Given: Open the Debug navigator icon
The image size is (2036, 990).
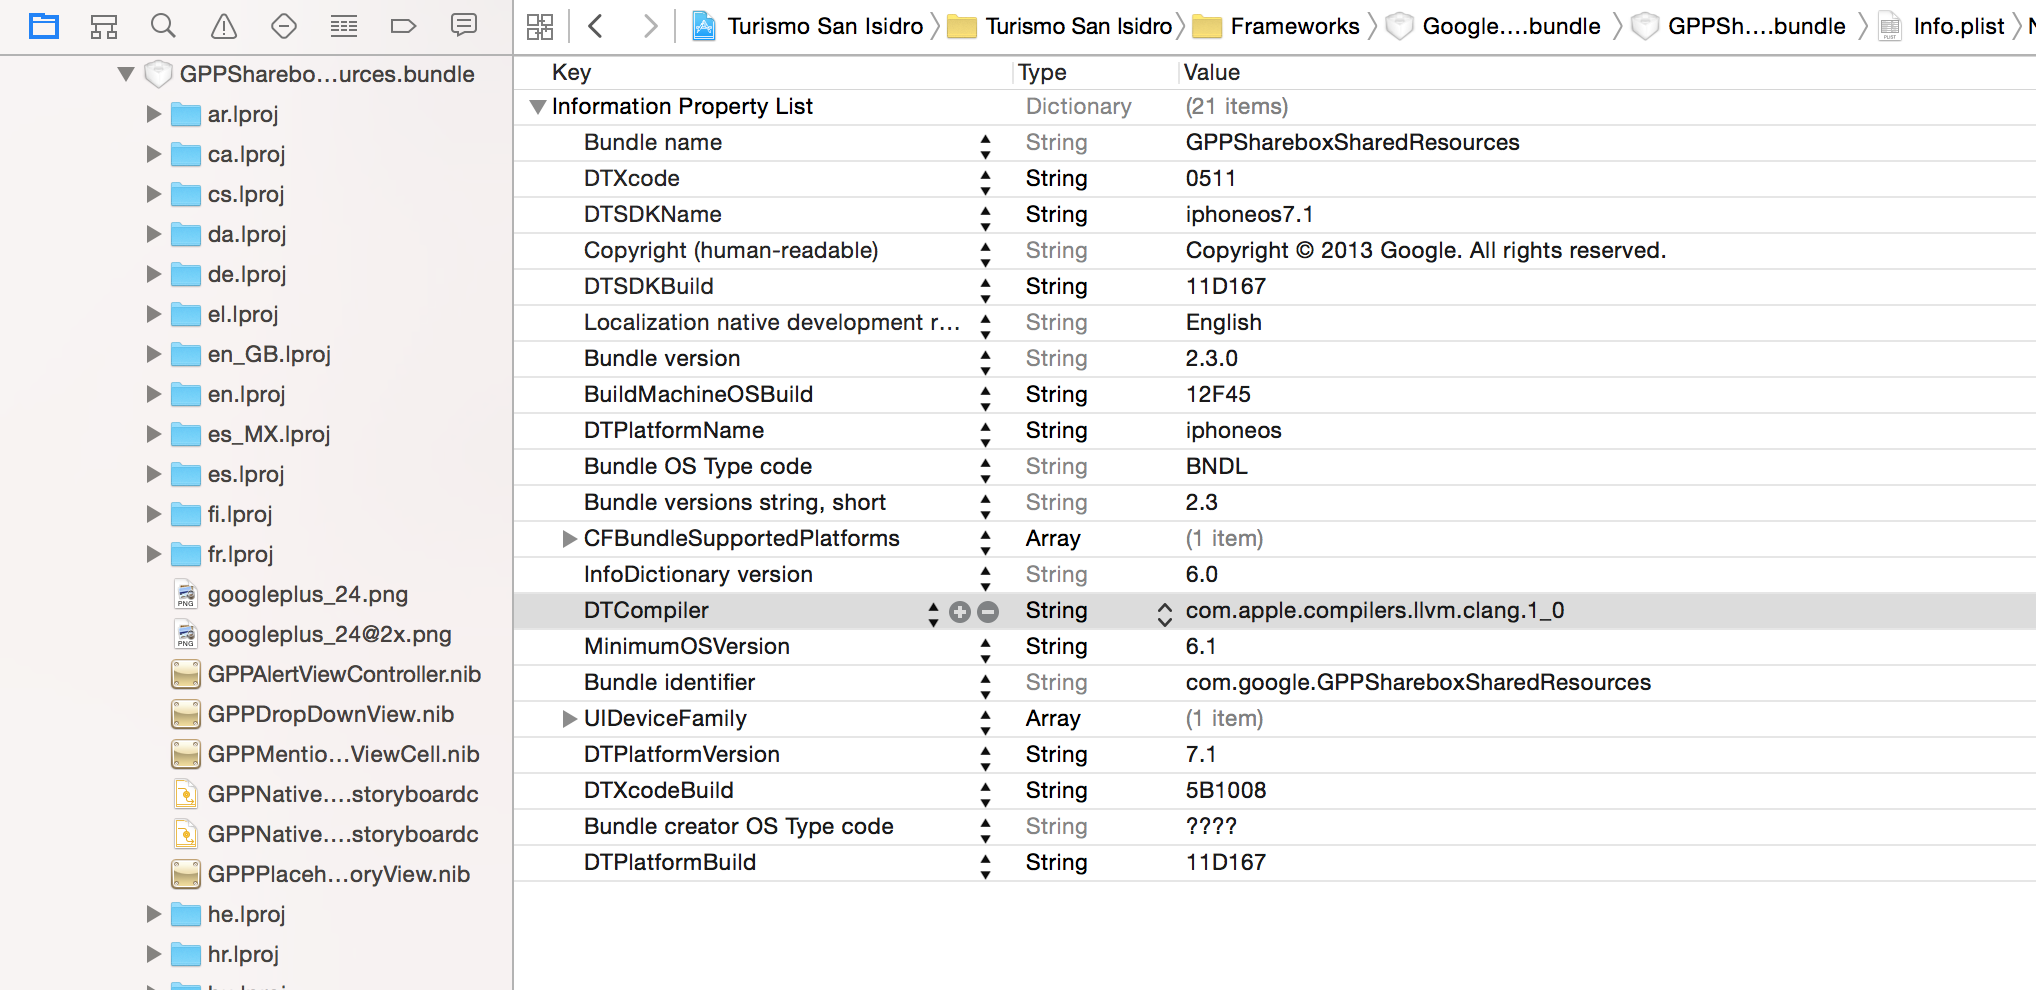Looking at the screenshot, I should point(344,26).
